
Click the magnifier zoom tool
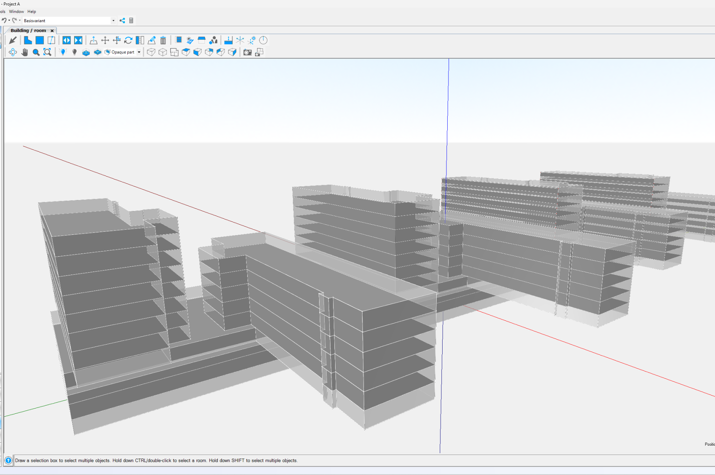point(36,52)
